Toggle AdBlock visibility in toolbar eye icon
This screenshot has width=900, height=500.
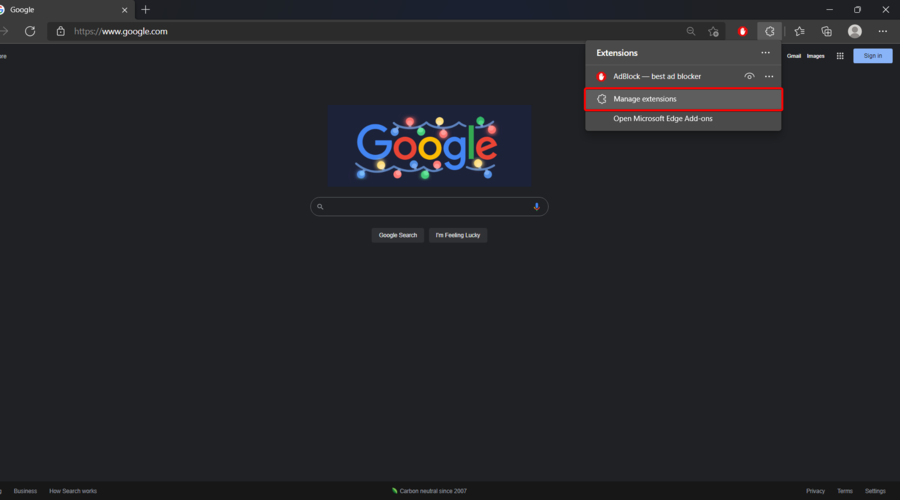tap(749, 76)
